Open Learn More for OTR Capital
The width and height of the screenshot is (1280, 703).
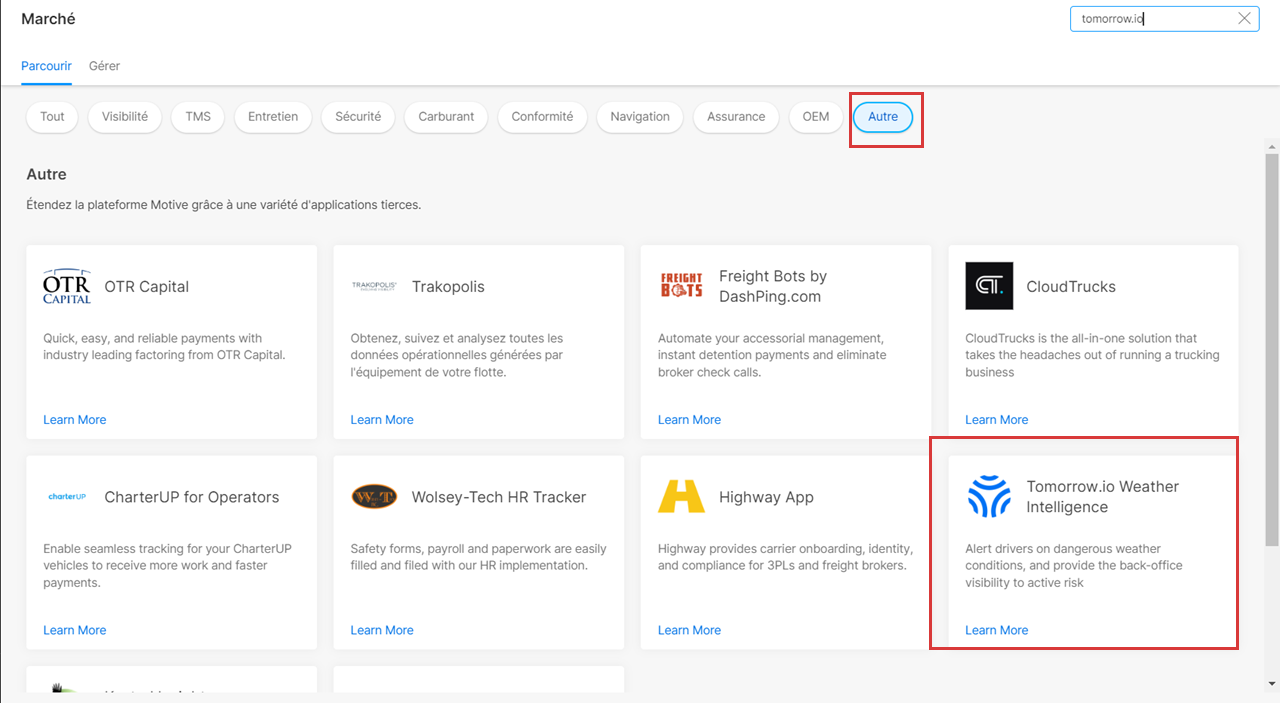coord(75,420)
